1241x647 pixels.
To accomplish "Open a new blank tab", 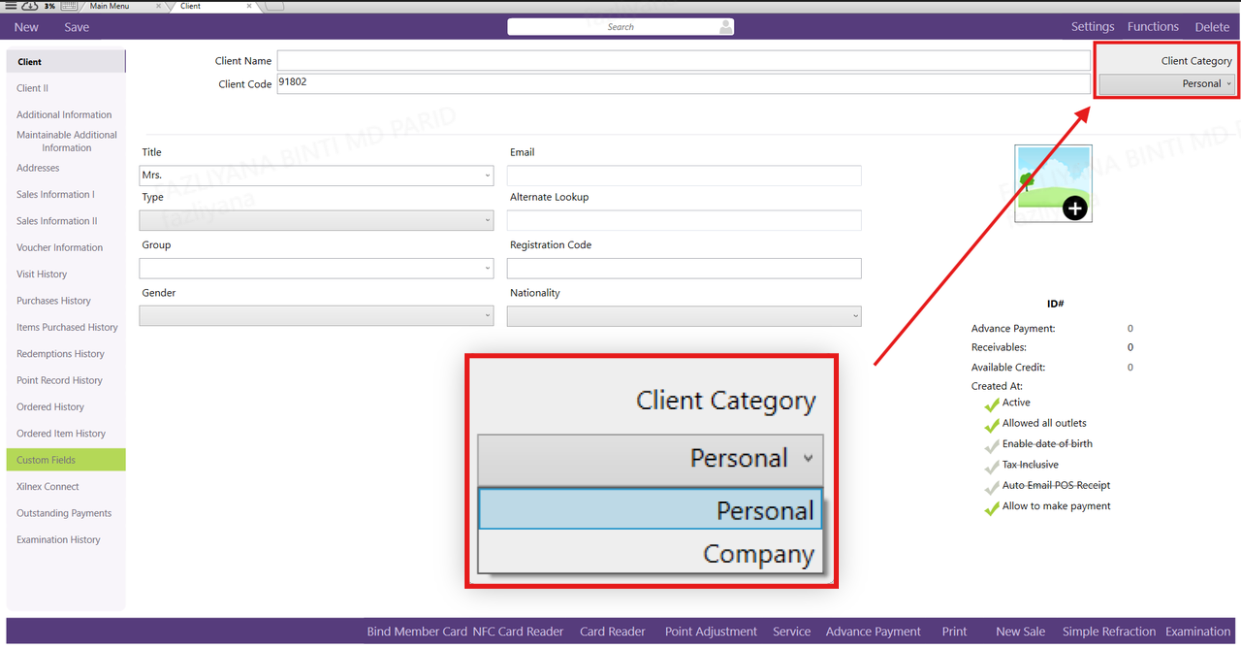I will 275,6.
